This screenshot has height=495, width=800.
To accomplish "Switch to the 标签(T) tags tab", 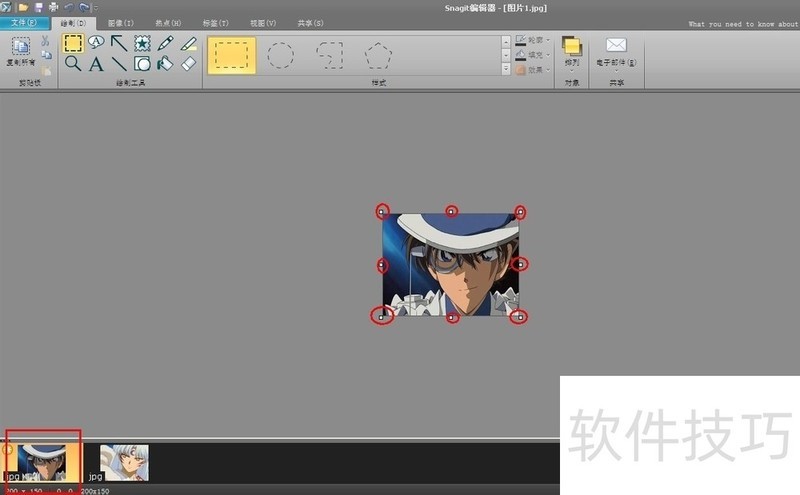I will coord(215,23).
